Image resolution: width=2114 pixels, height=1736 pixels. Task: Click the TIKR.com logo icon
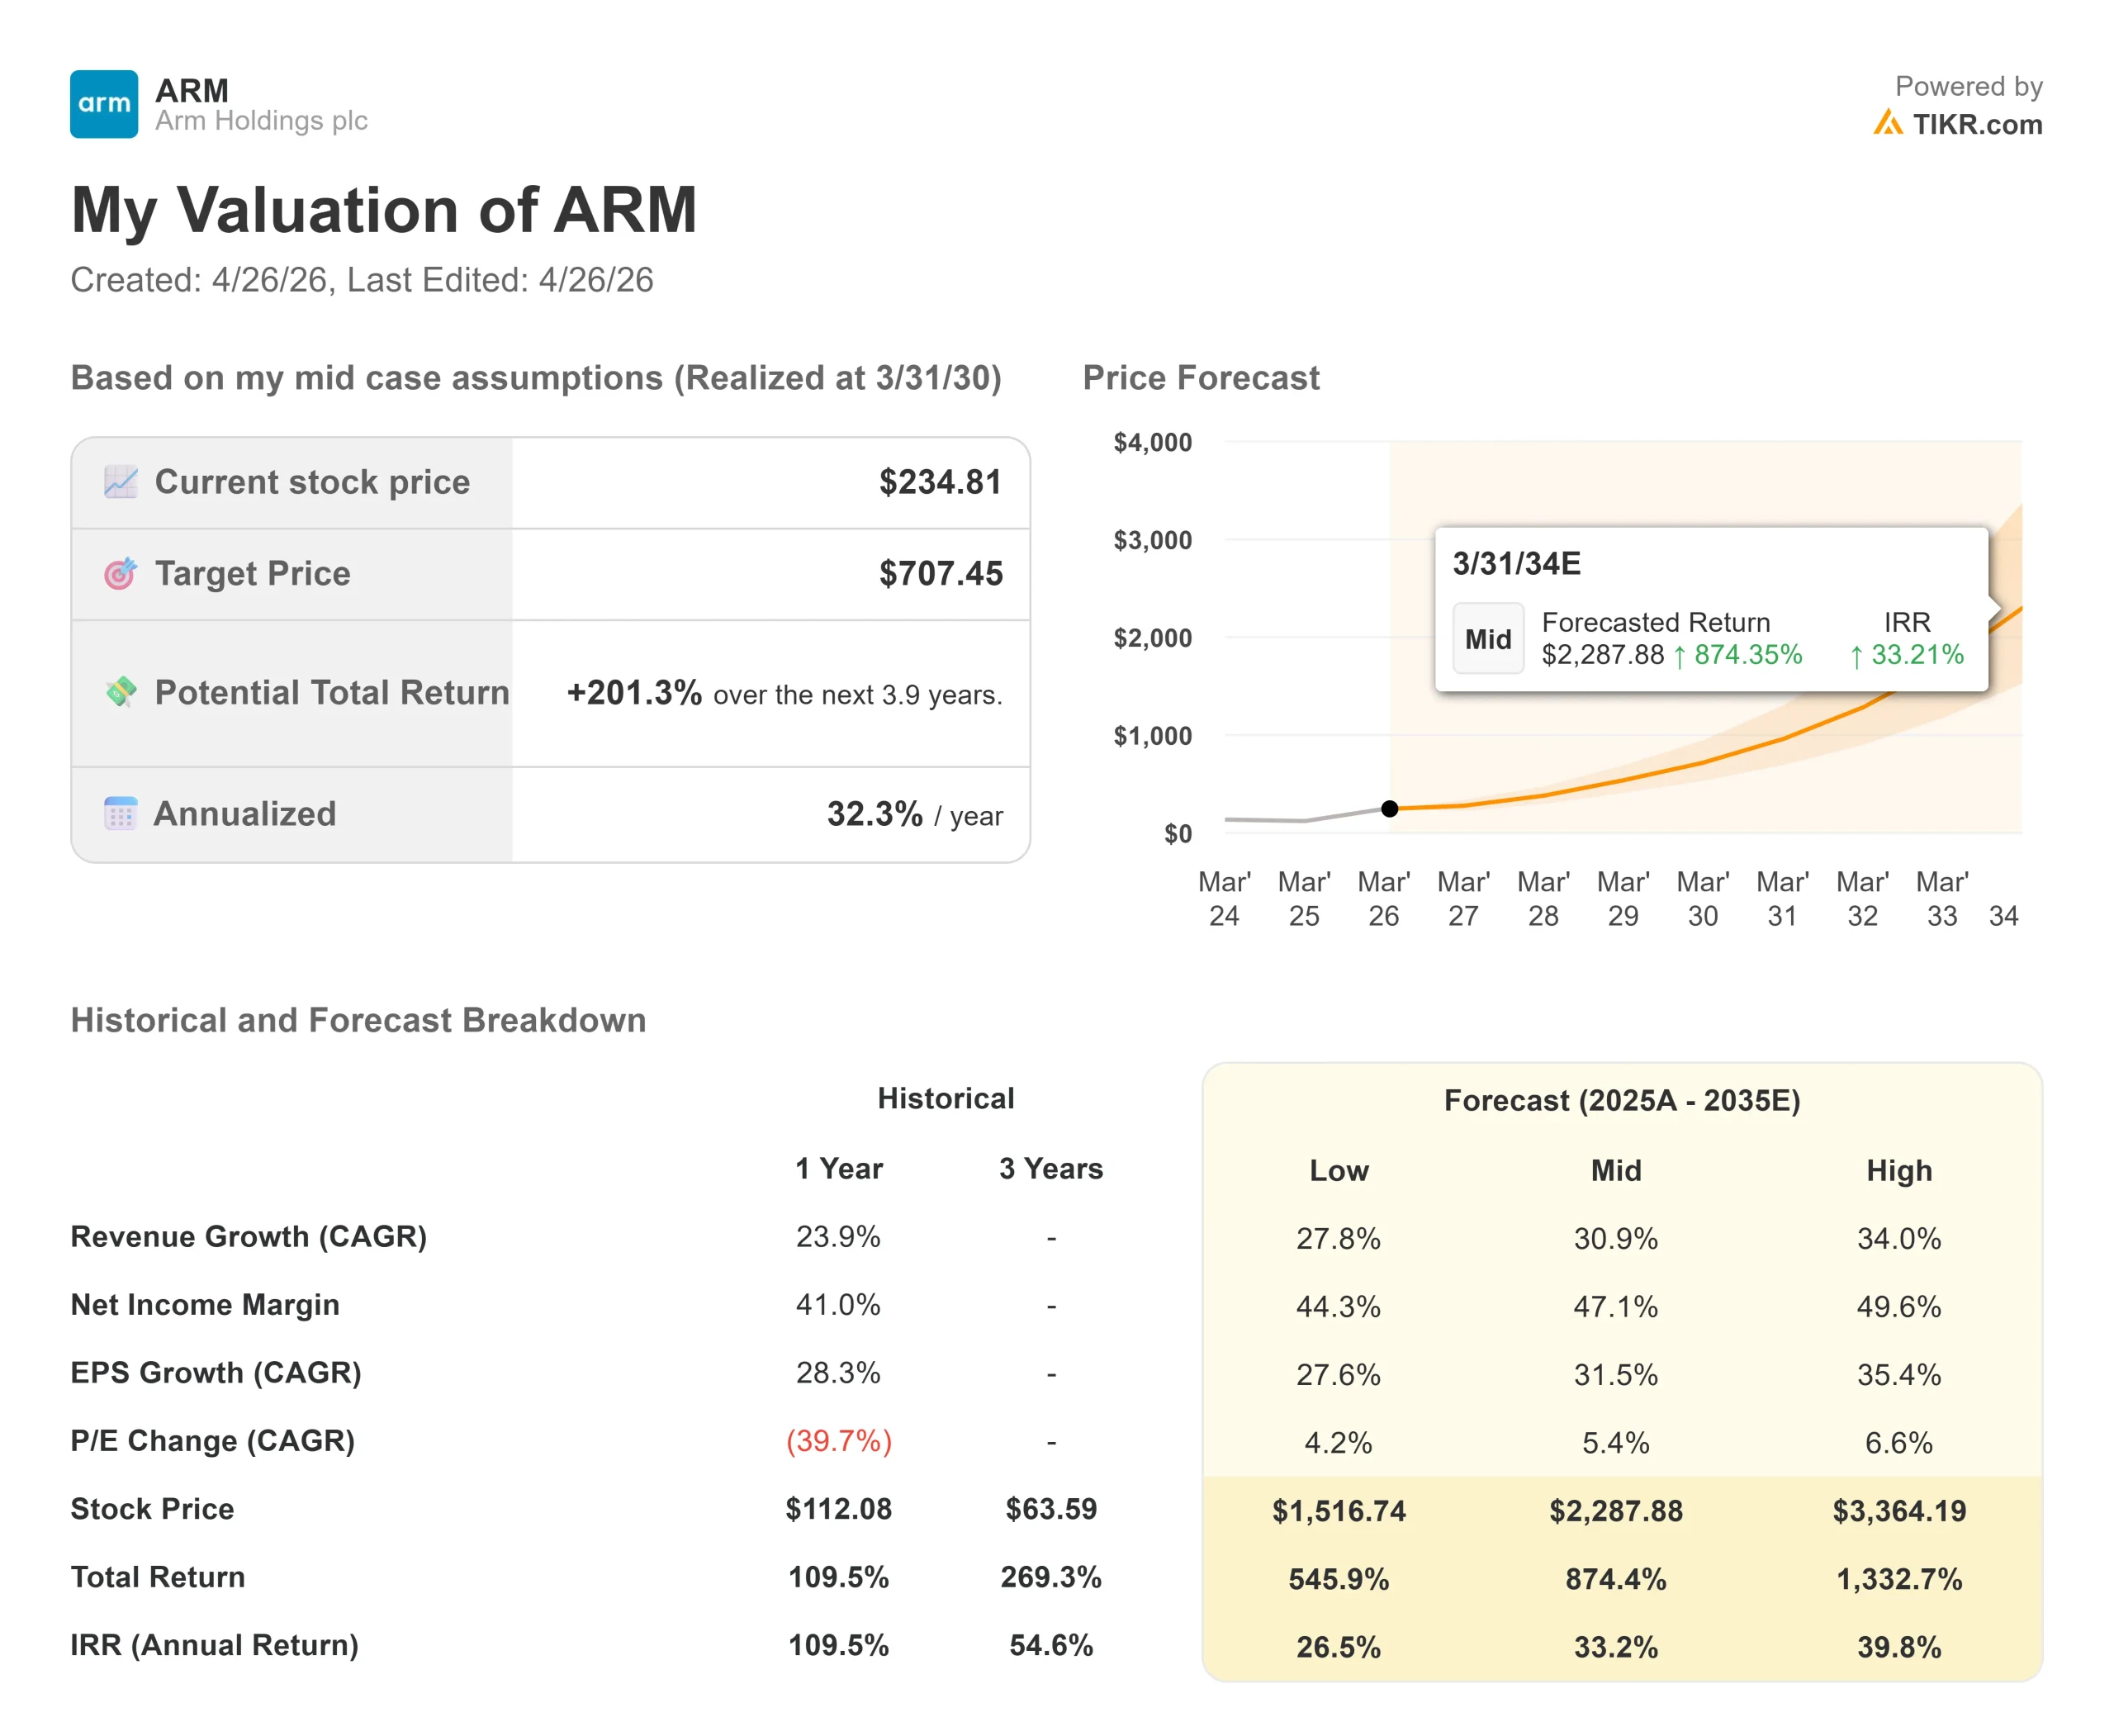tap(1887, 124)
